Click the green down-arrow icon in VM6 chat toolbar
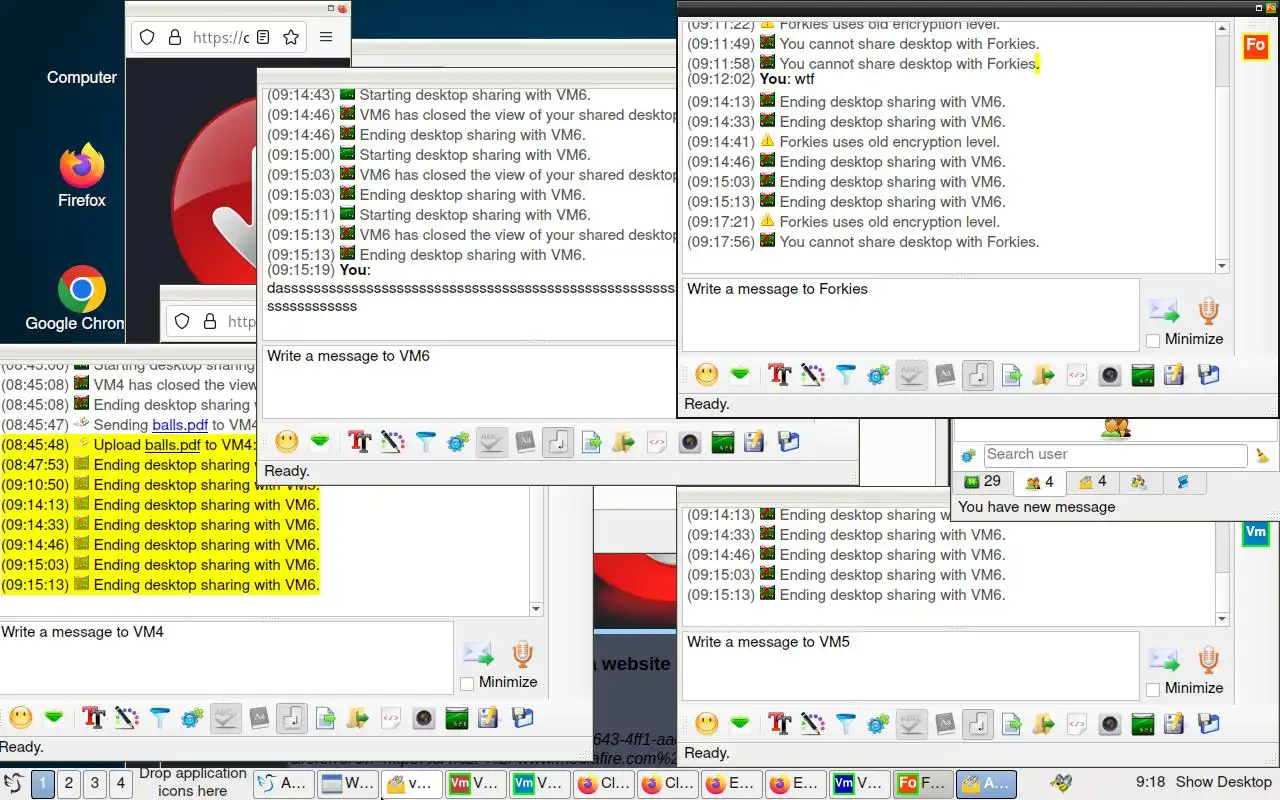The image size is (1280, 800). (x=320, y=441)
